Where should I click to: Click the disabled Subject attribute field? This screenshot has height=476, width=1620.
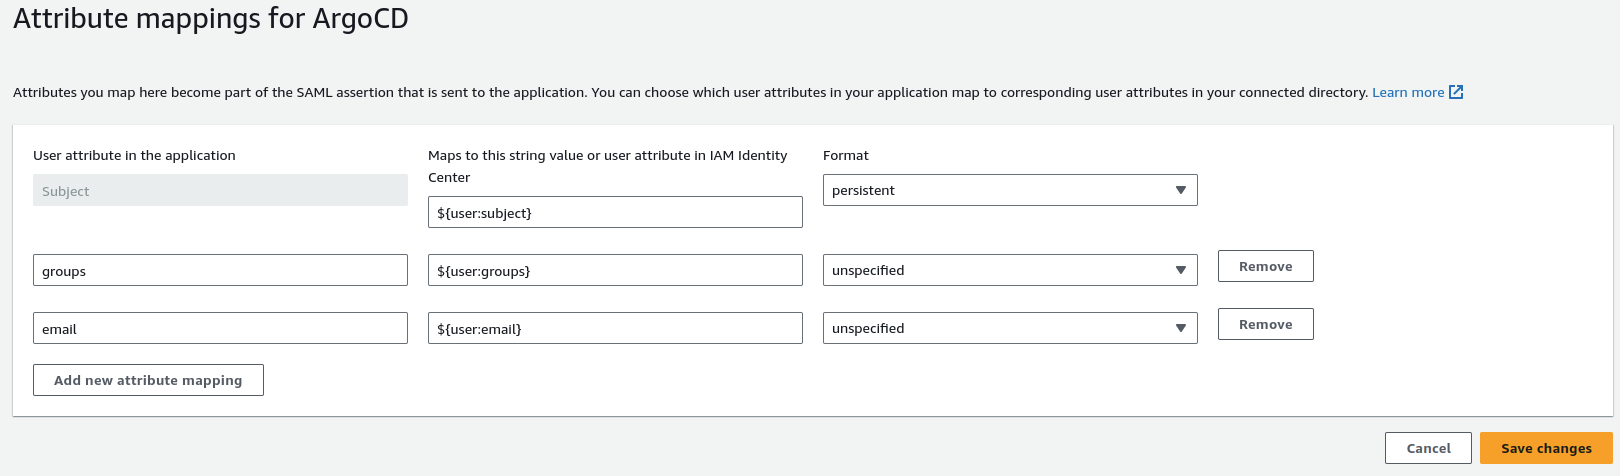[x=220, y=190]
